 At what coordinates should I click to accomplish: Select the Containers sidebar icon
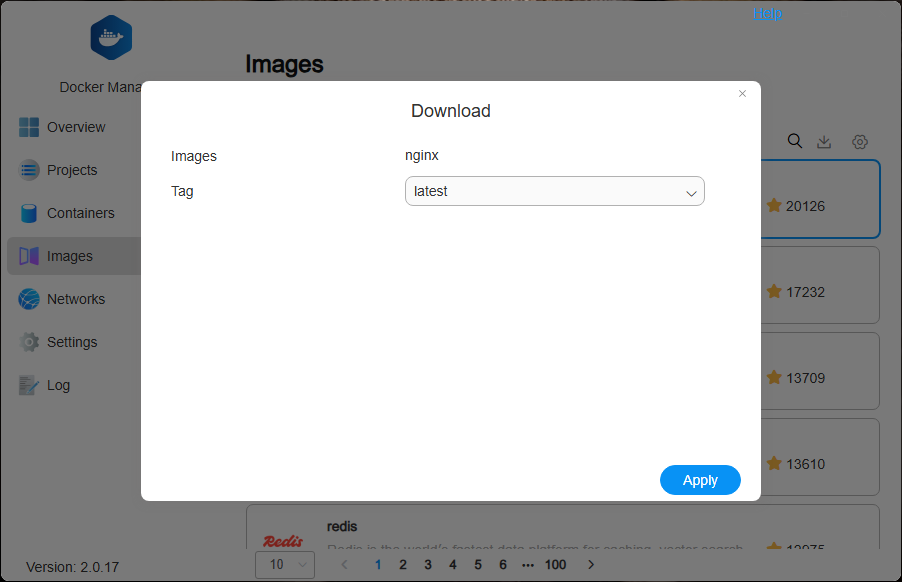pyautogui.click(x=29, y=213)
